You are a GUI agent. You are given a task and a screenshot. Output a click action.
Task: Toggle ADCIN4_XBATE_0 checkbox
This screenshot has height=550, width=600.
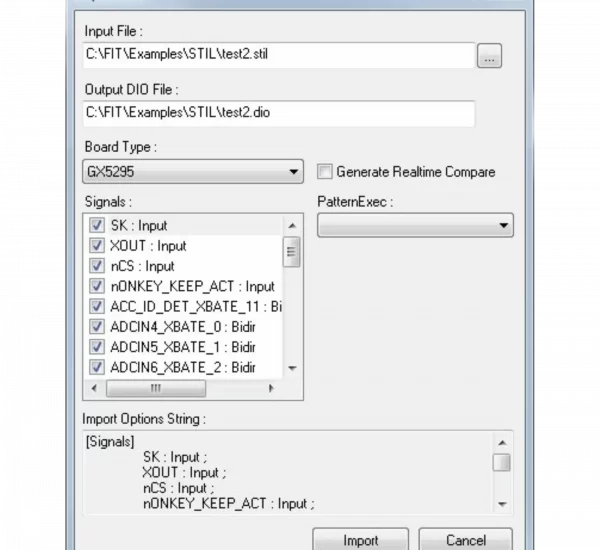97,327
